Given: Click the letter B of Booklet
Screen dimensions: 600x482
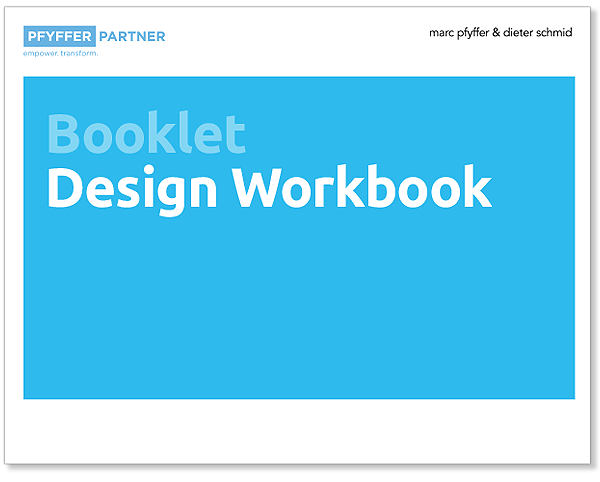Looking at the screenshot, I should pyautogui.click(x=63, y=136).
